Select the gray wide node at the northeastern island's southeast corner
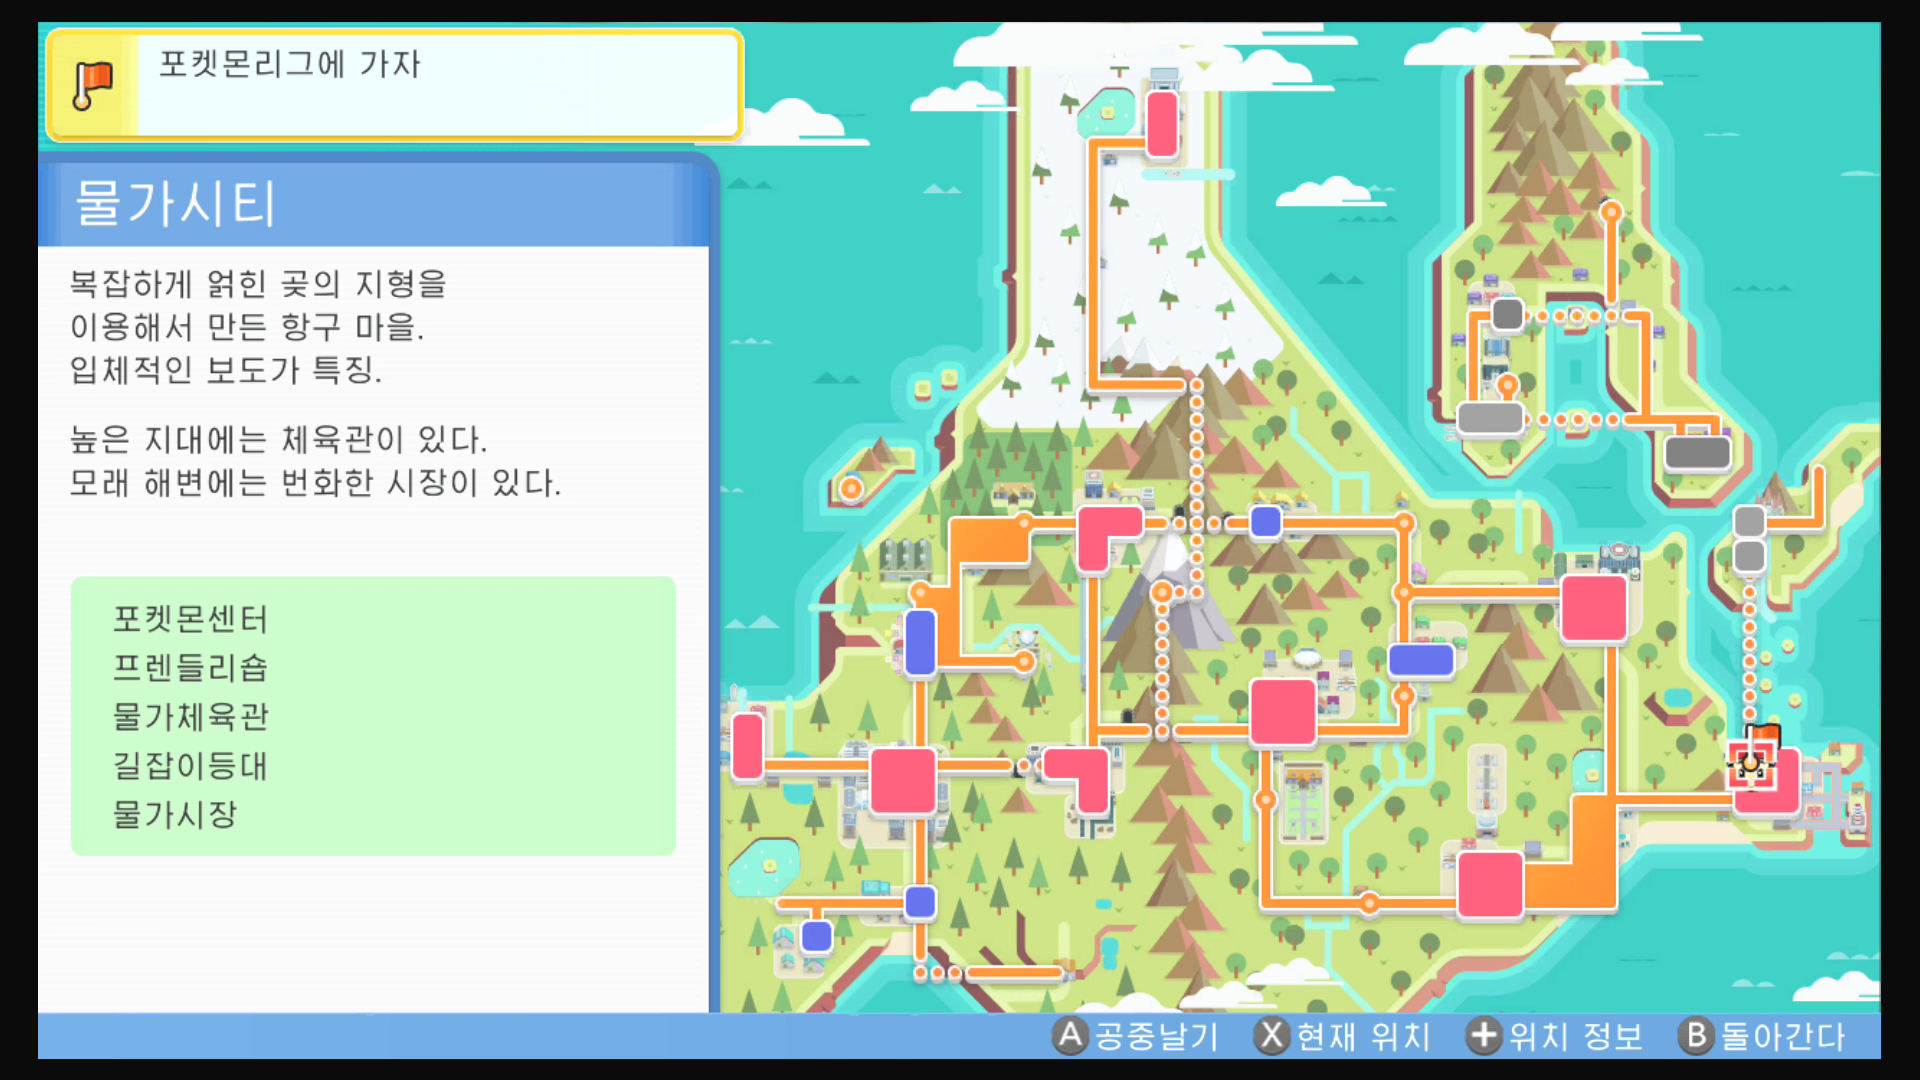The height and width of the screenshot is (1080, 1920). [1698, 452]
